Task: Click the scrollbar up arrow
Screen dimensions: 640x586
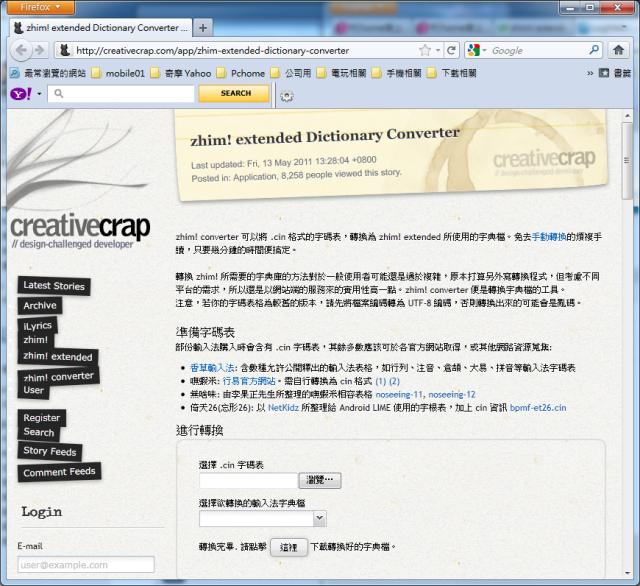Action: [x=627, y=116]
